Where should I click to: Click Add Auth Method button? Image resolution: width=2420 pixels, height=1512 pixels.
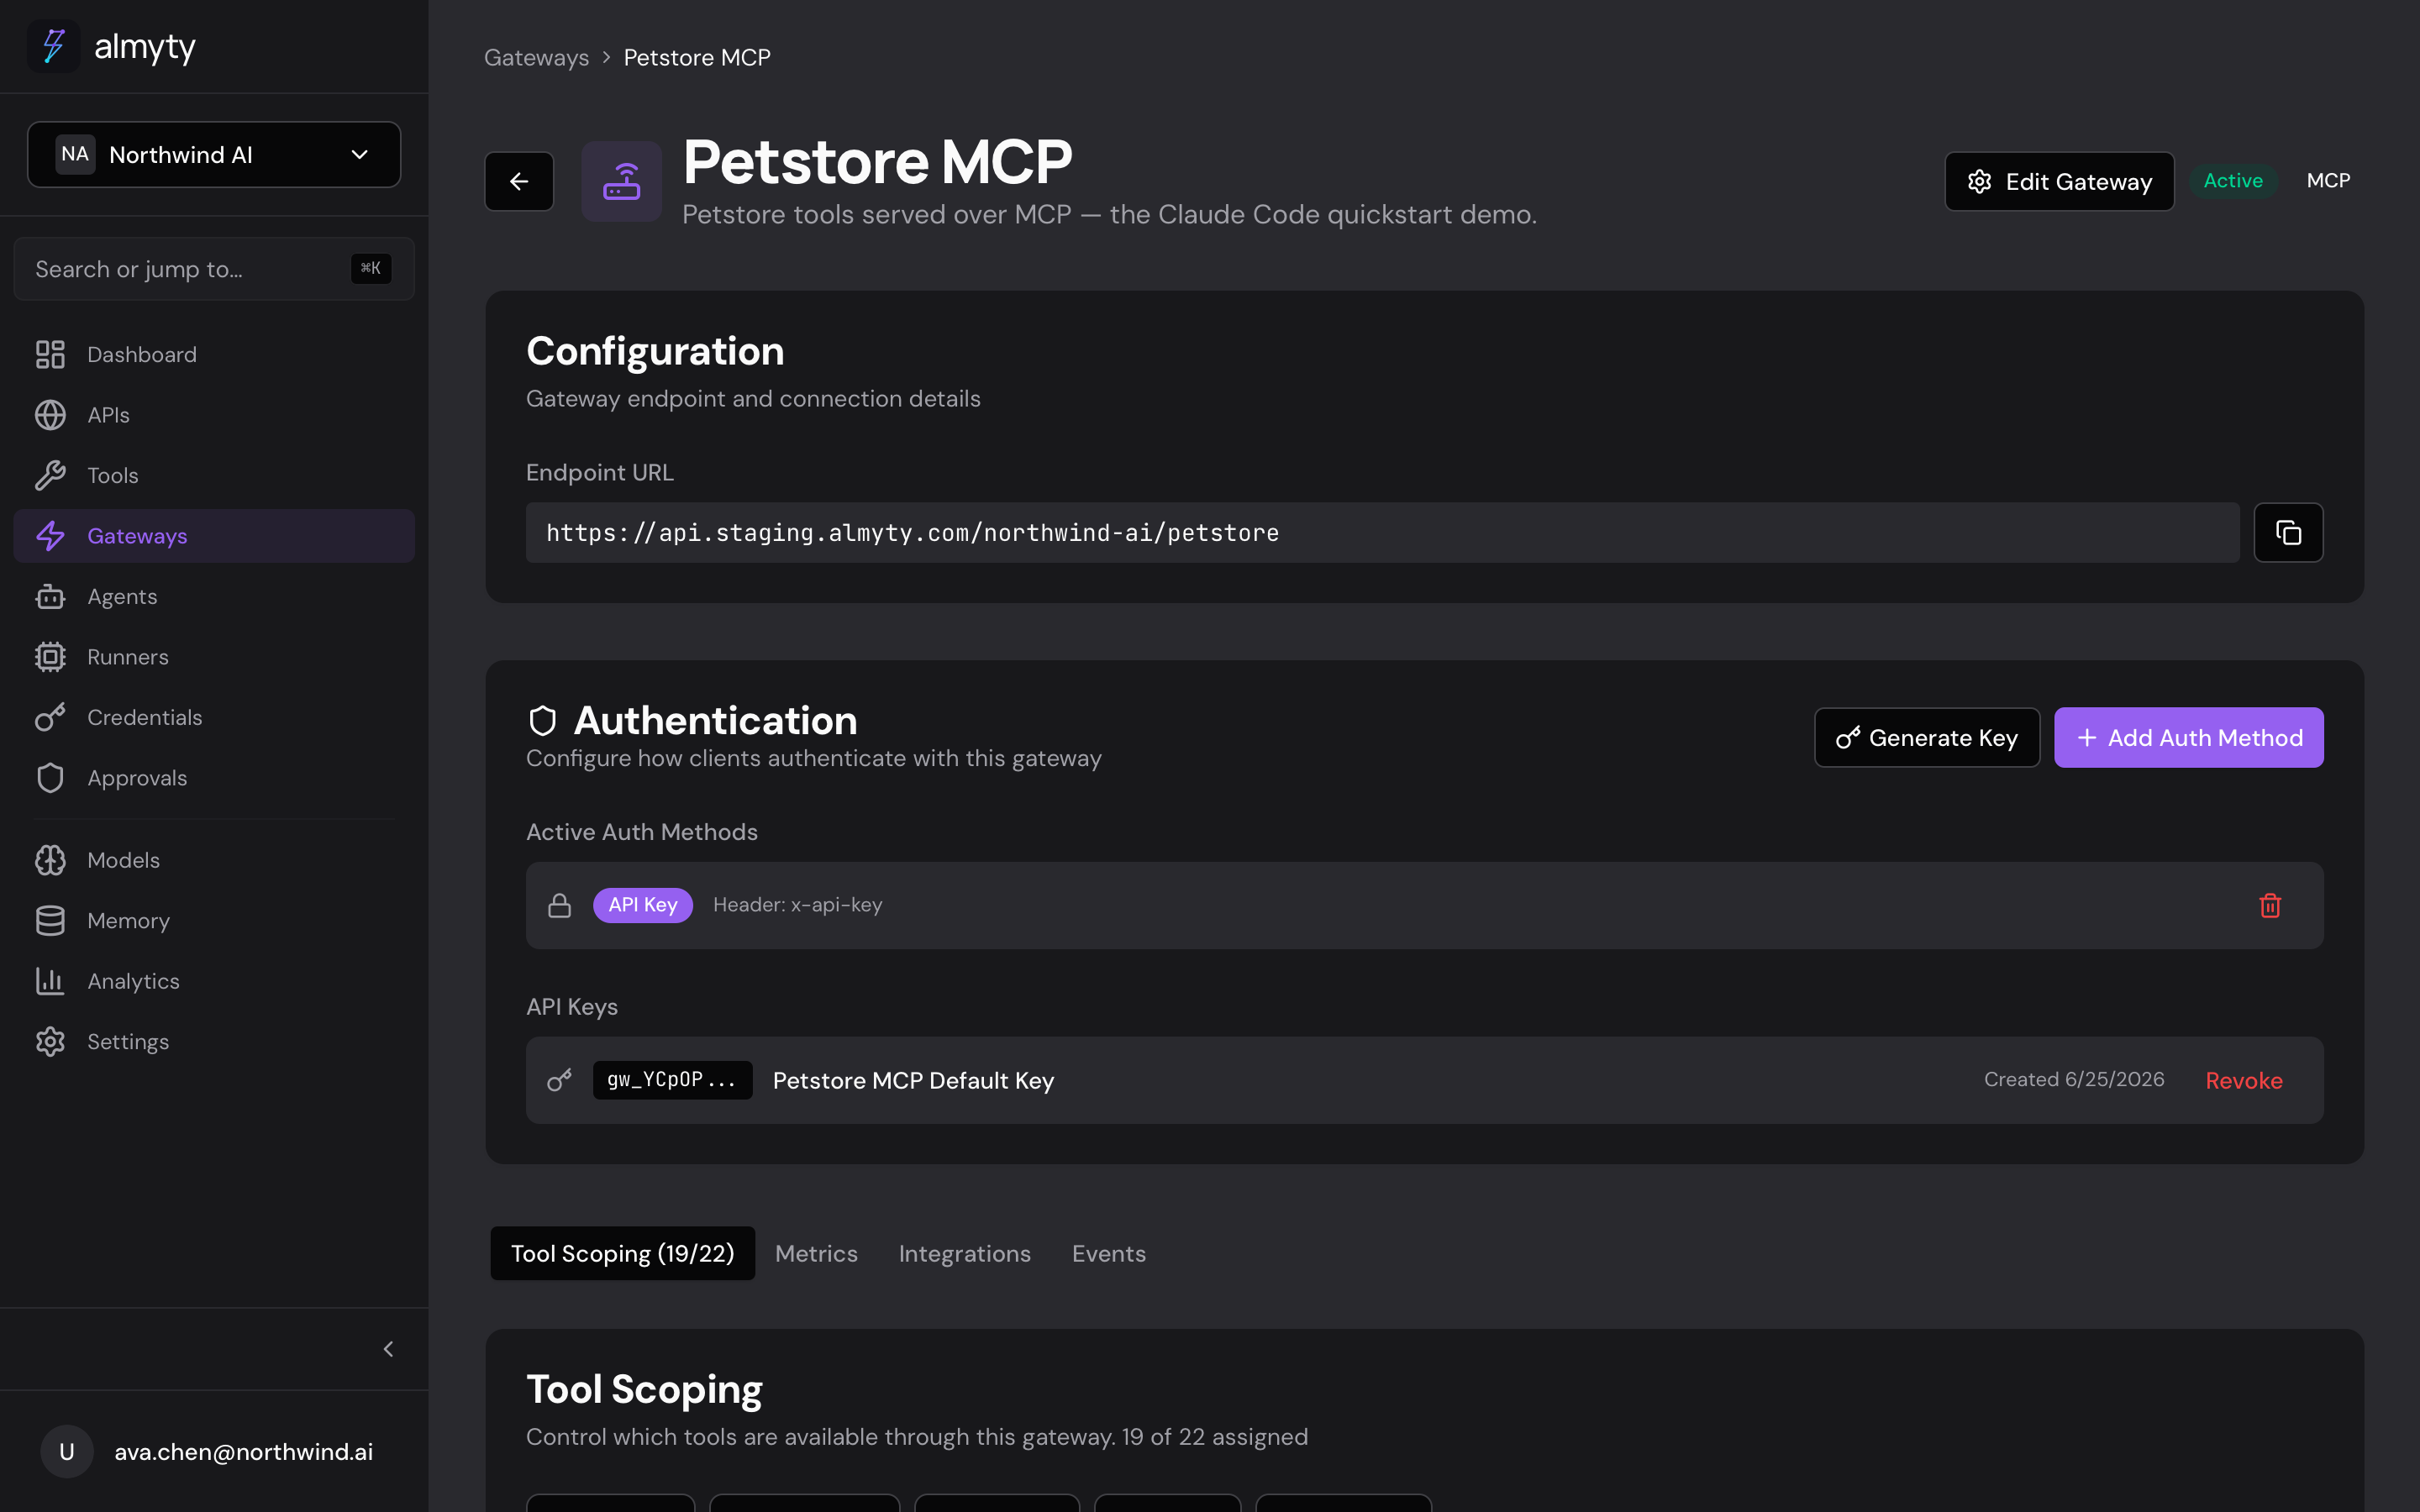pyautogui.click(x=2188, y=738)
